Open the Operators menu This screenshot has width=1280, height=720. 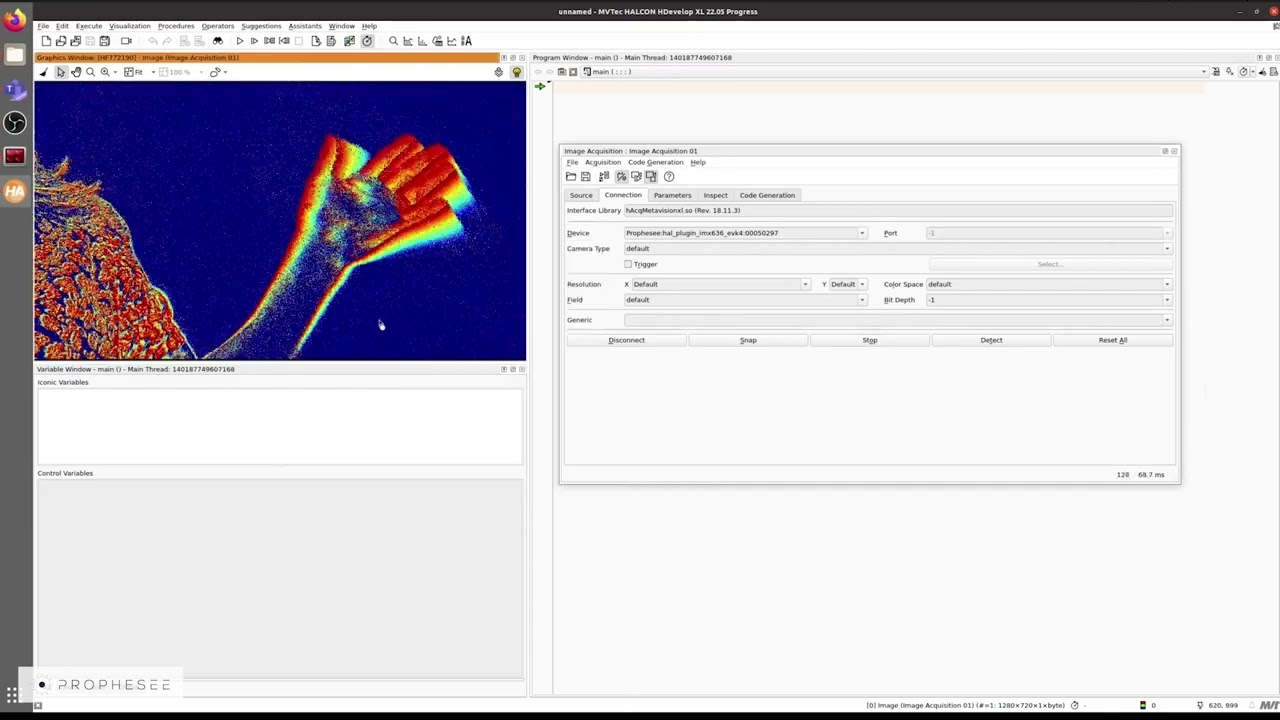[x=217, y=26]
